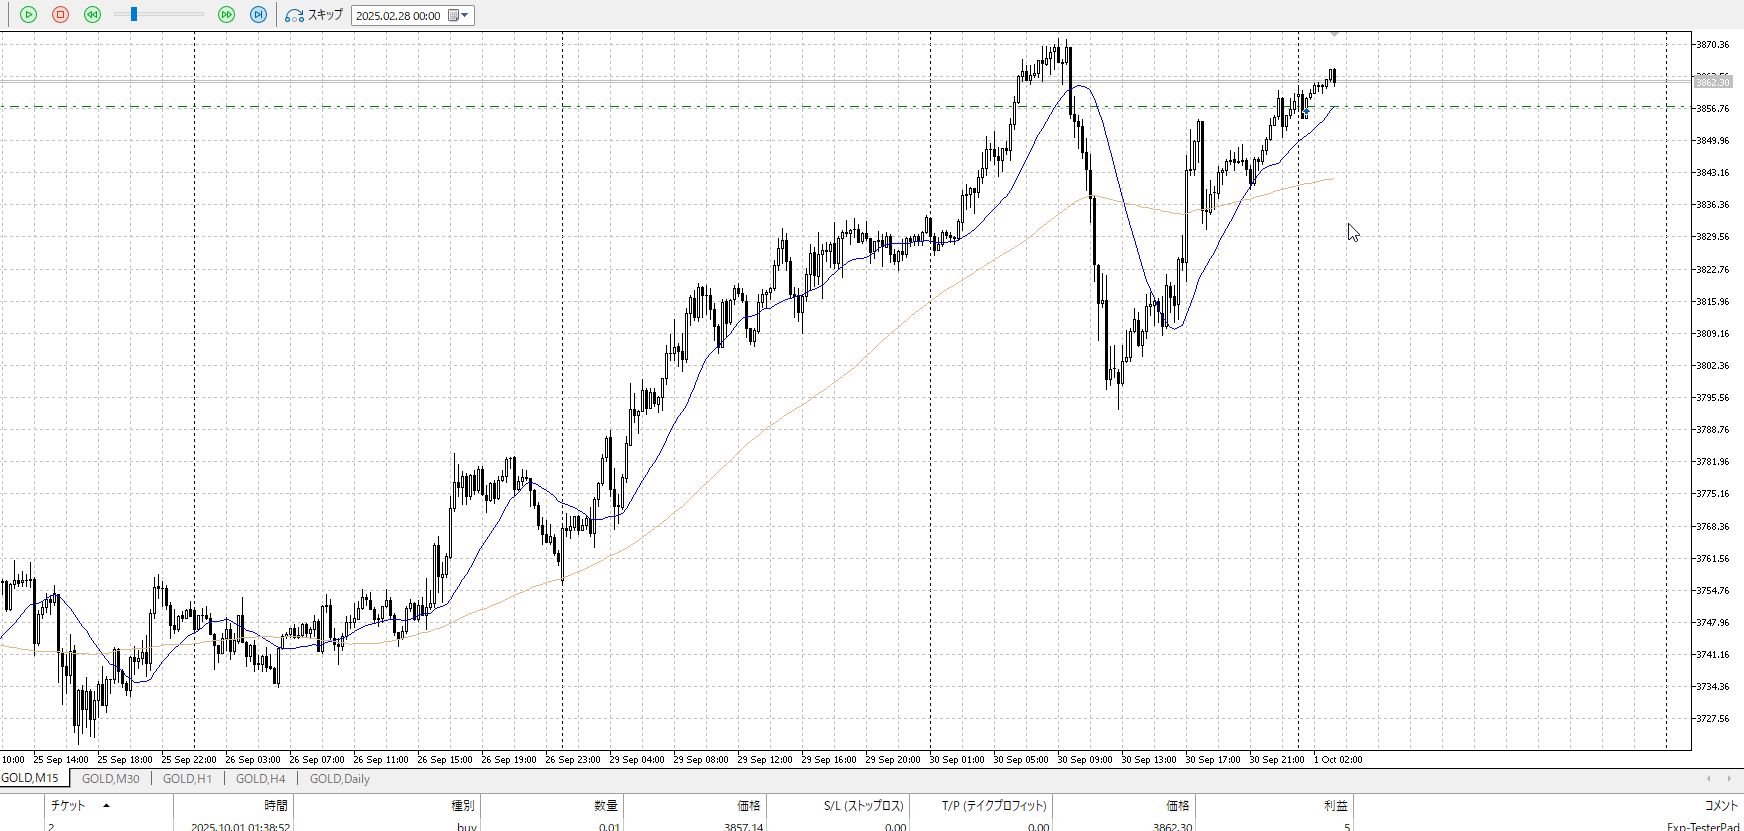The image size is (1744, 831).
Task: Open the skip date calendar dropdown
Action: 459,15
